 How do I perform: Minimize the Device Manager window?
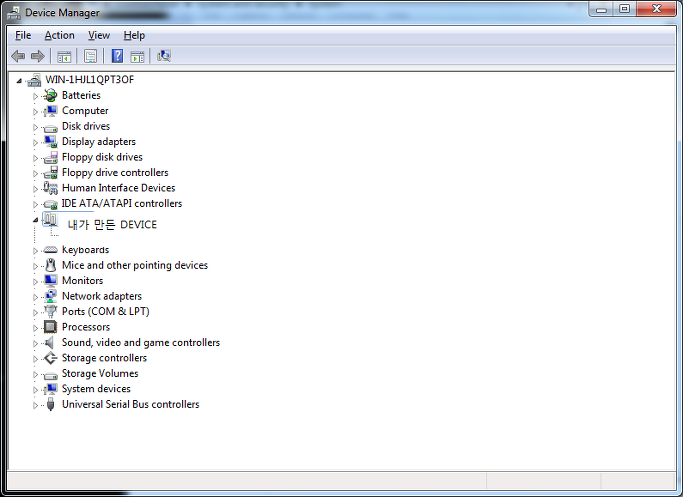click(601, 9)
